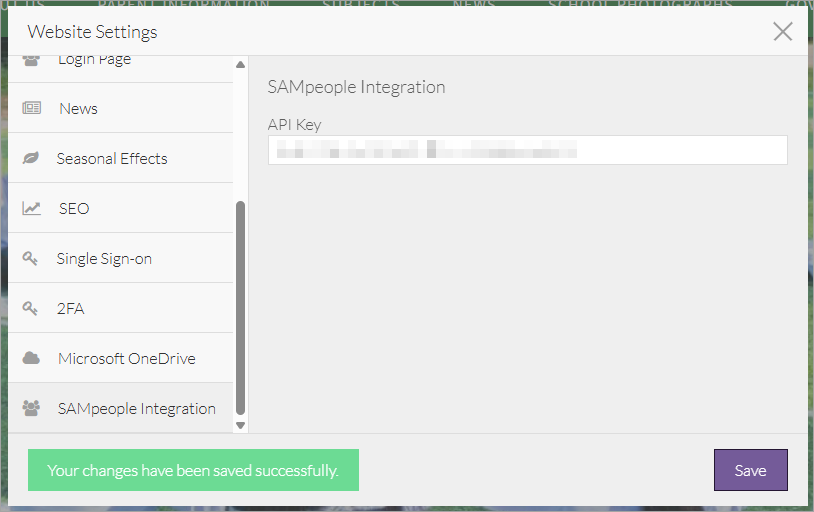
Task: Click the green saved successfully notification
Action: click(x=193, y=470)
